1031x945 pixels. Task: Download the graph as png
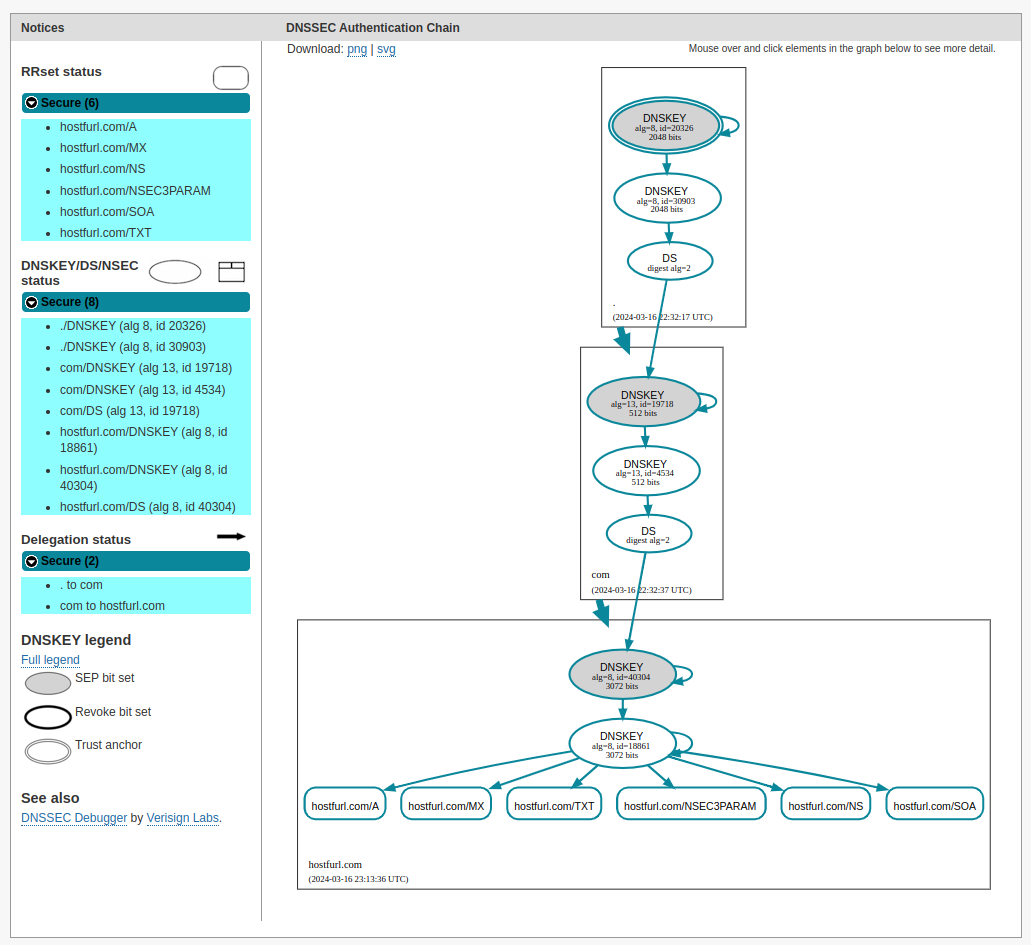(x=357, y=49)
